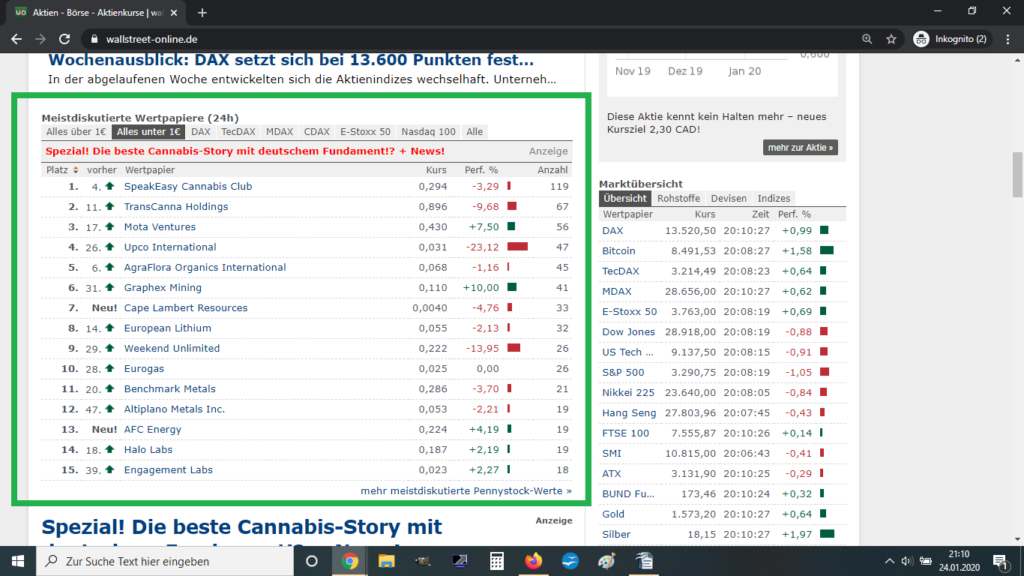1024x576 pixels.
Task: Go back to the previous page
Action: click(16, 39)
